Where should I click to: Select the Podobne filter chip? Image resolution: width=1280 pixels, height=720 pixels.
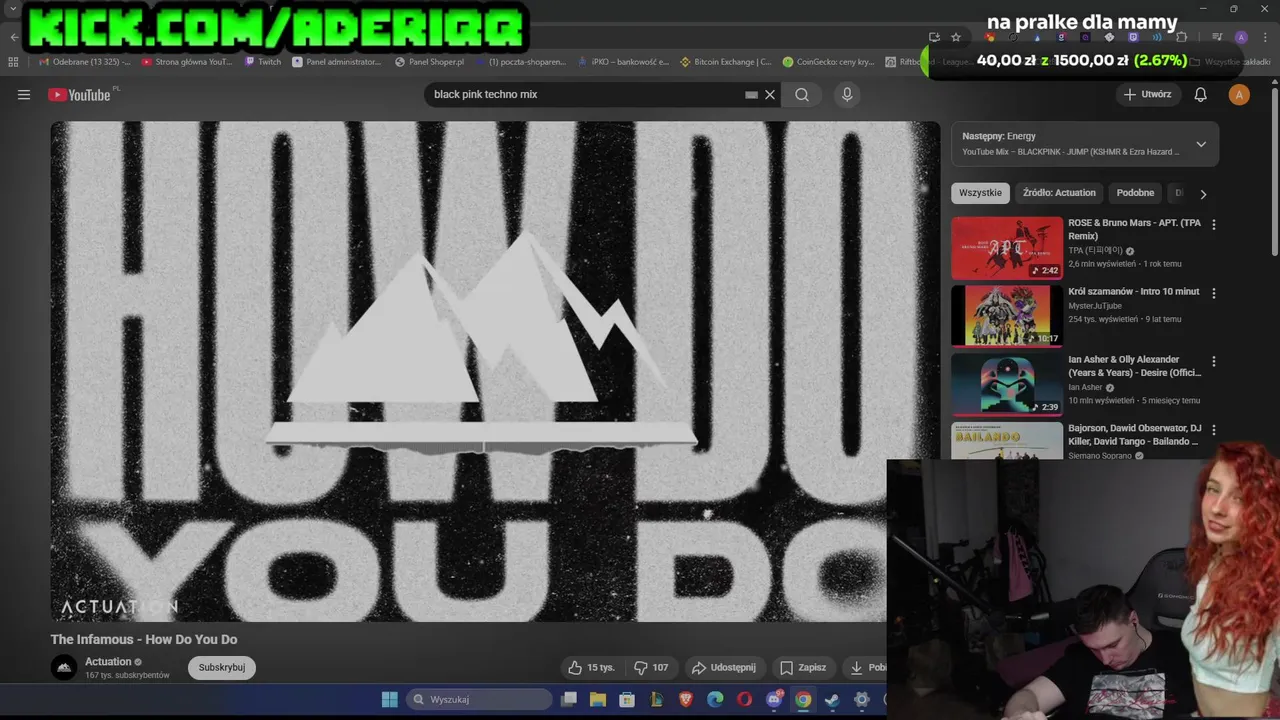coord(1135,193)
